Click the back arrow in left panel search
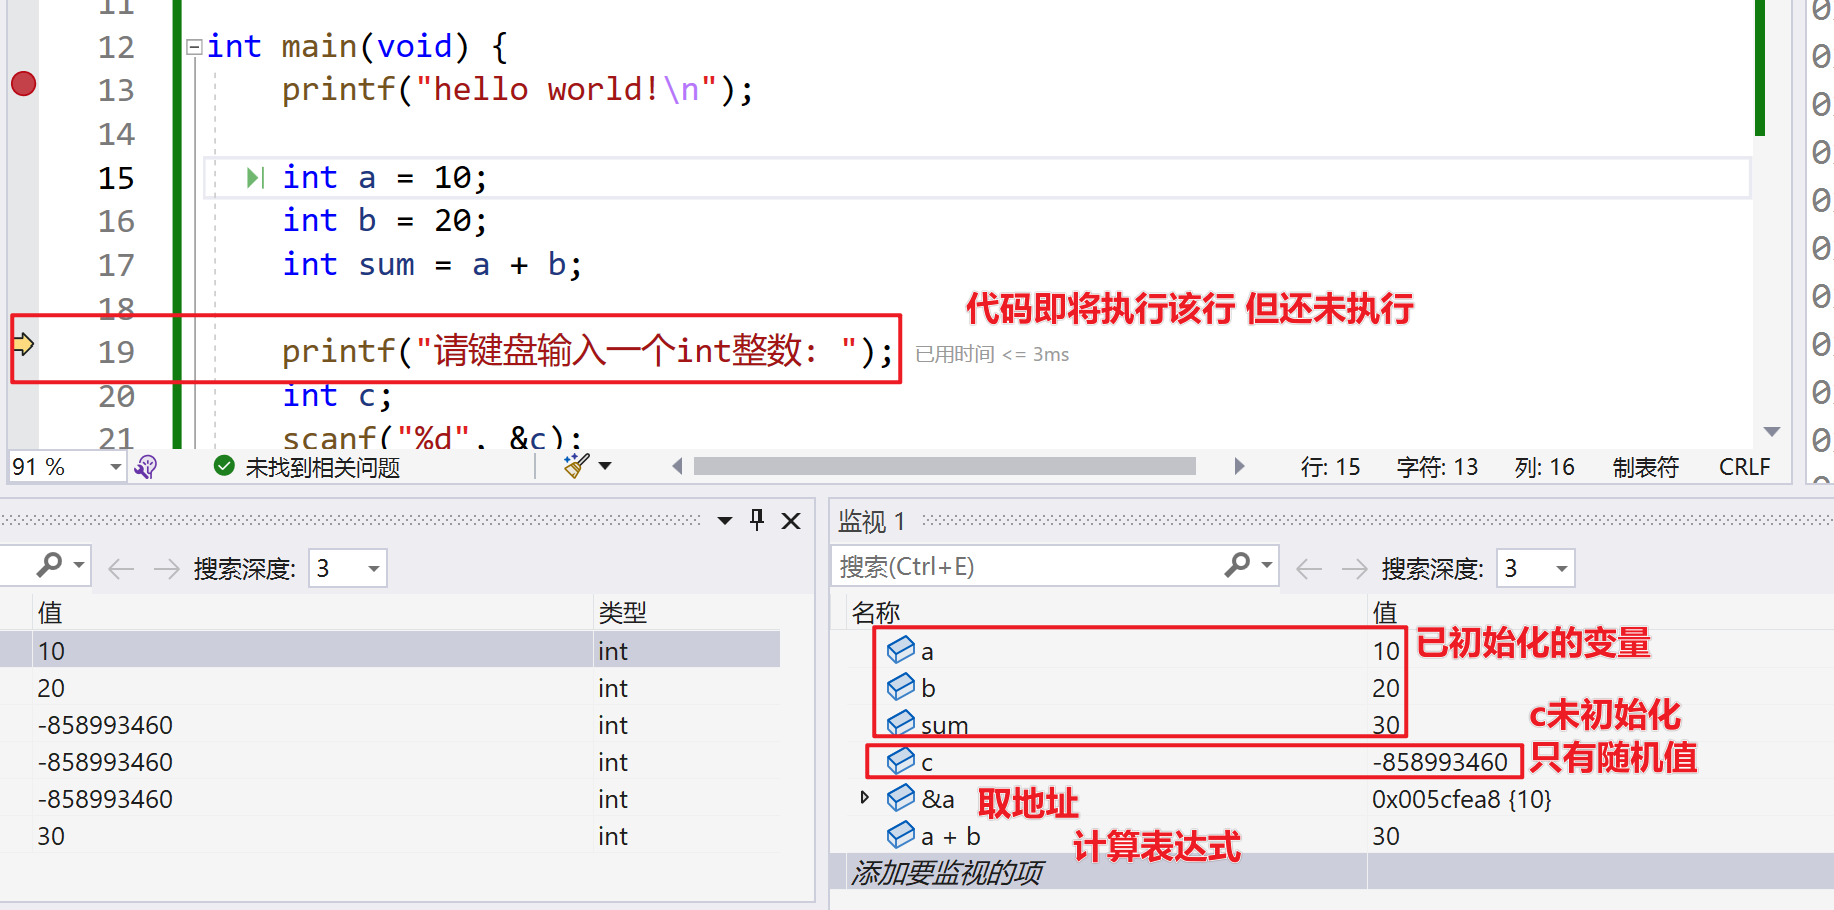 pyautogui.click(x=121, y=569)
